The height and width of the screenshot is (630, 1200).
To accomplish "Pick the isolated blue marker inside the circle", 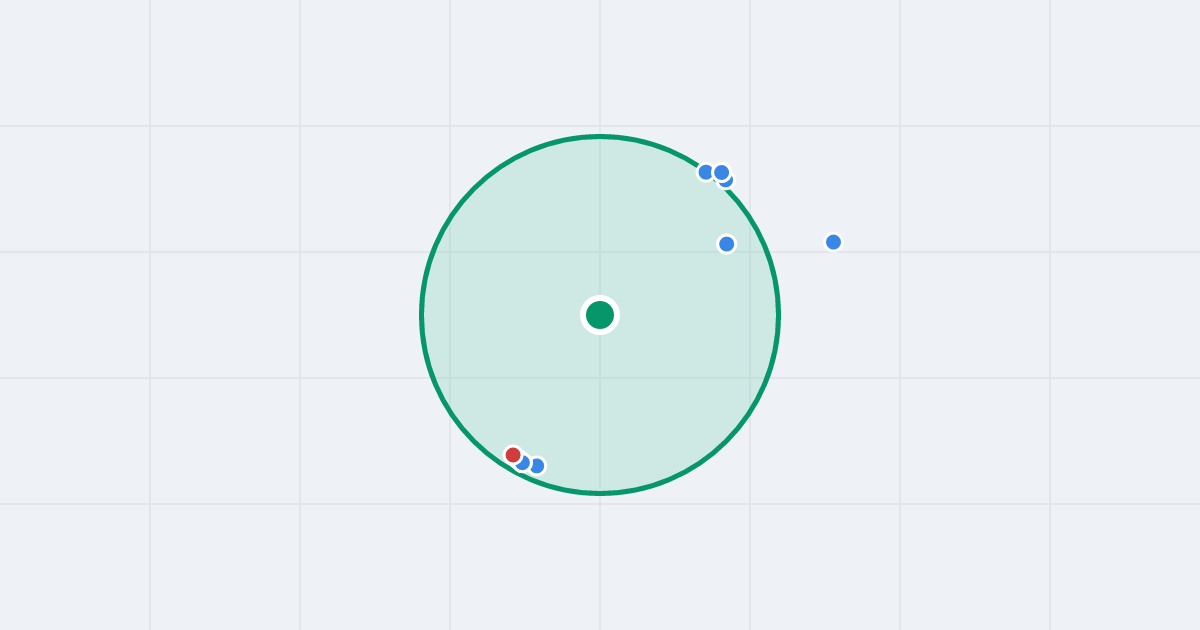I will point(727,244).
